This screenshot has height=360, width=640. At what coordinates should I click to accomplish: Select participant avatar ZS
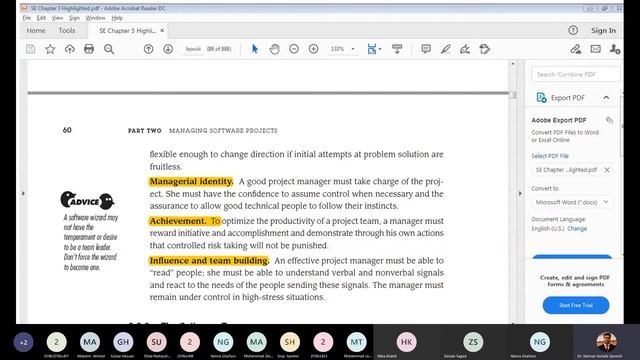click(x=473, y=342)
